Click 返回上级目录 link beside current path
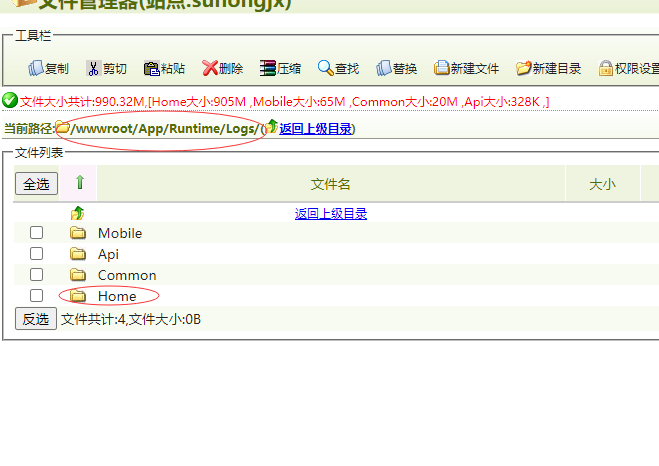The width and height of the screenshot is (659, 466). pyautogui.click(x=316, y=129)
